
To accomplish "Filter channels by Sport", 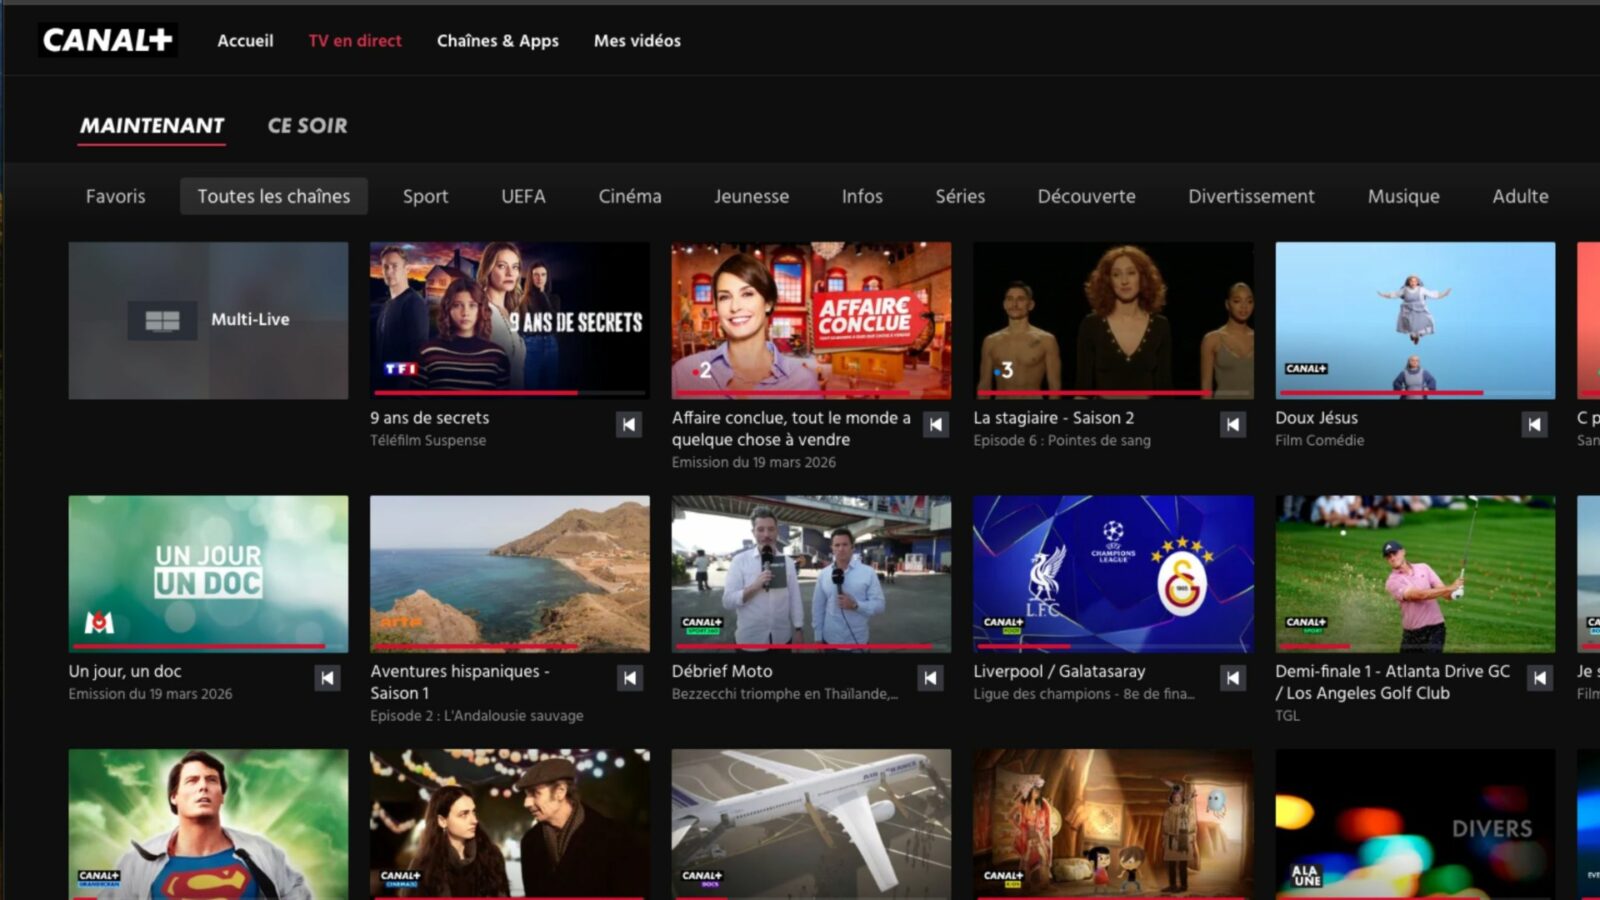I will coord(425,197).
